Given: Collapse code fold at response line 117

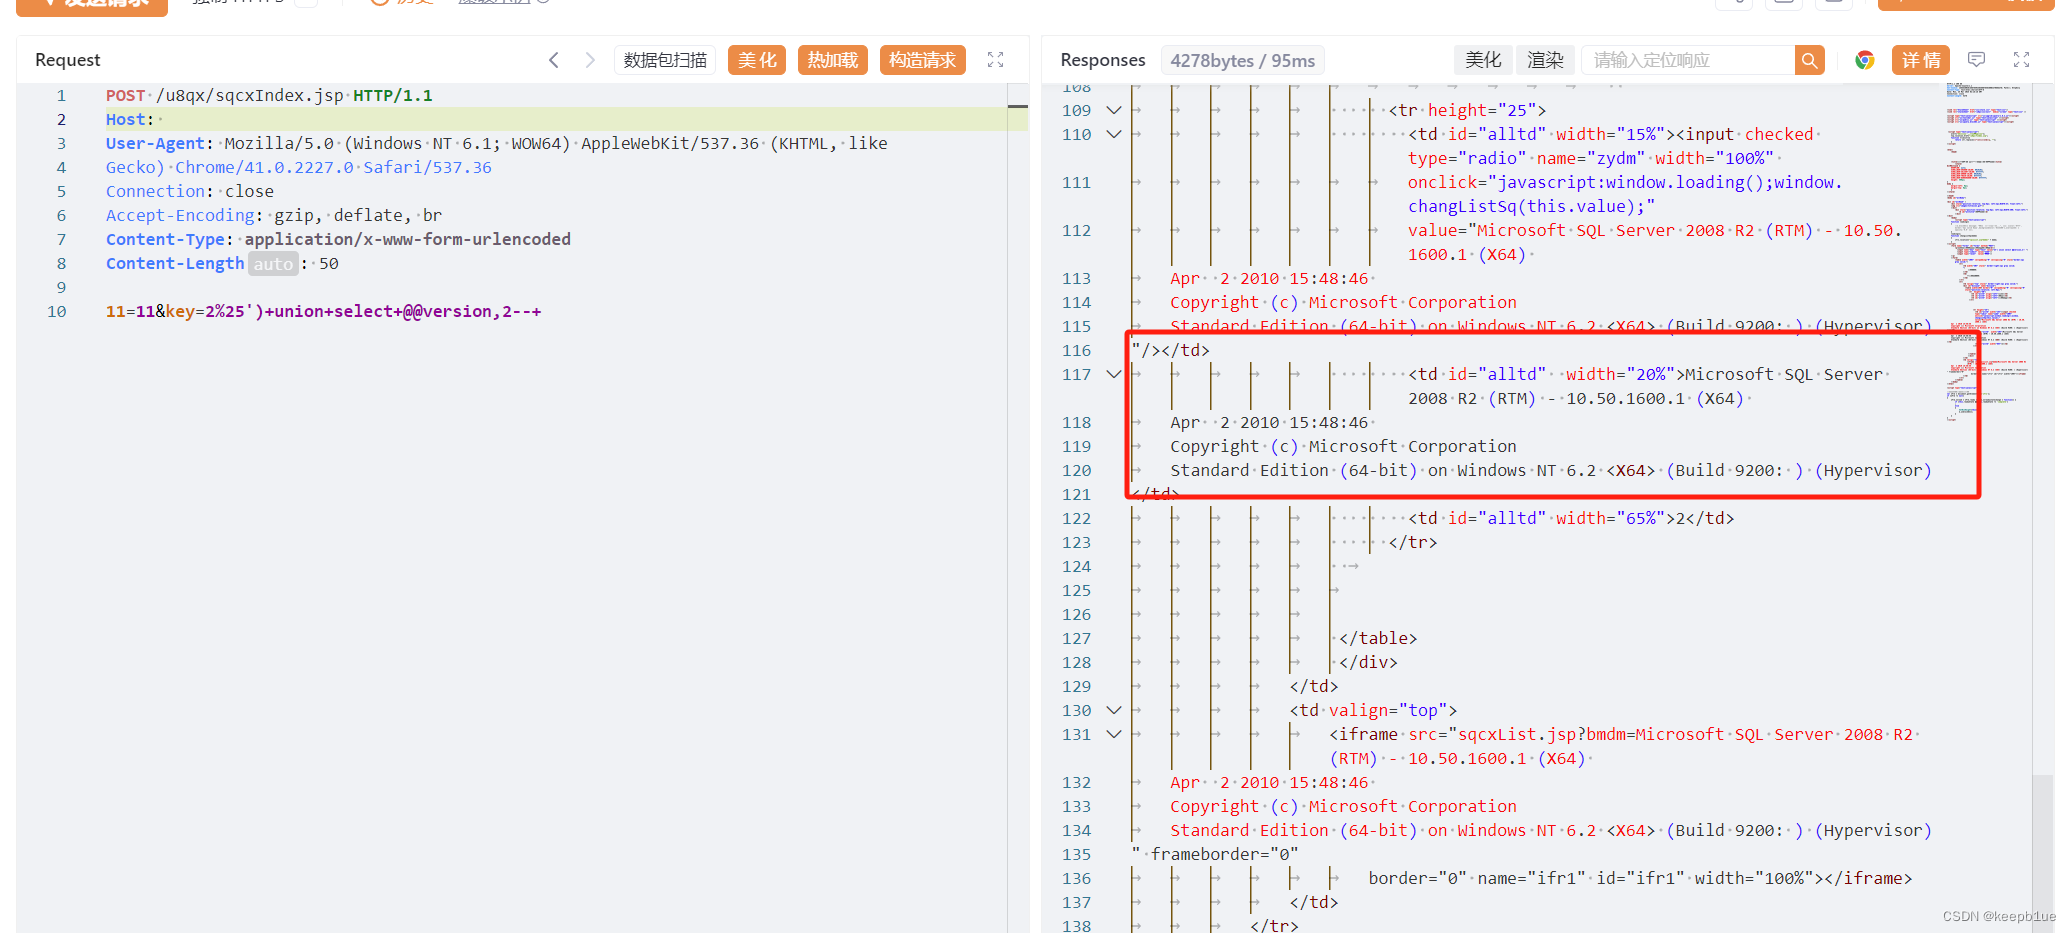Looking at the screenshot, I should click(1113, 374).
